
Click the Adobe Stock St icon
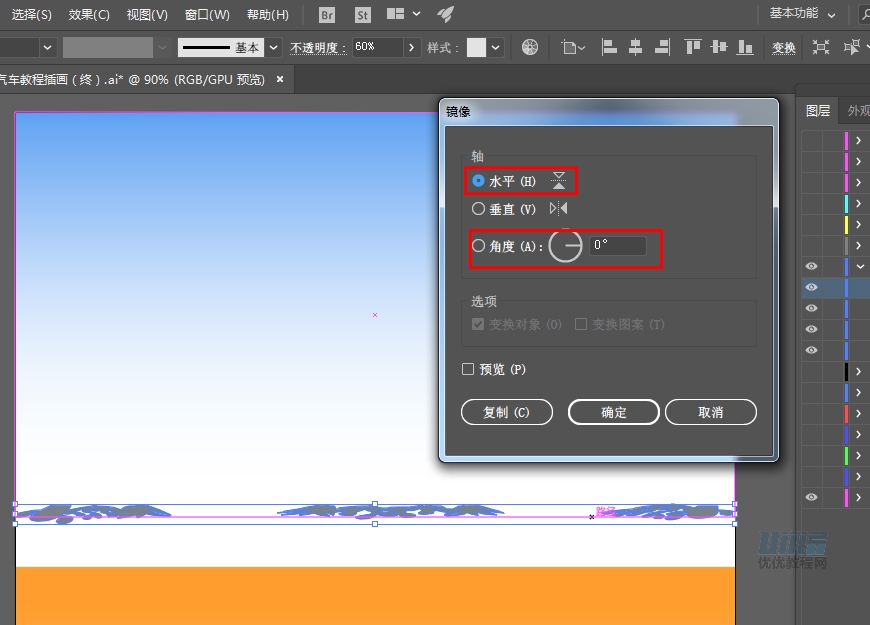tap(362, 15)
